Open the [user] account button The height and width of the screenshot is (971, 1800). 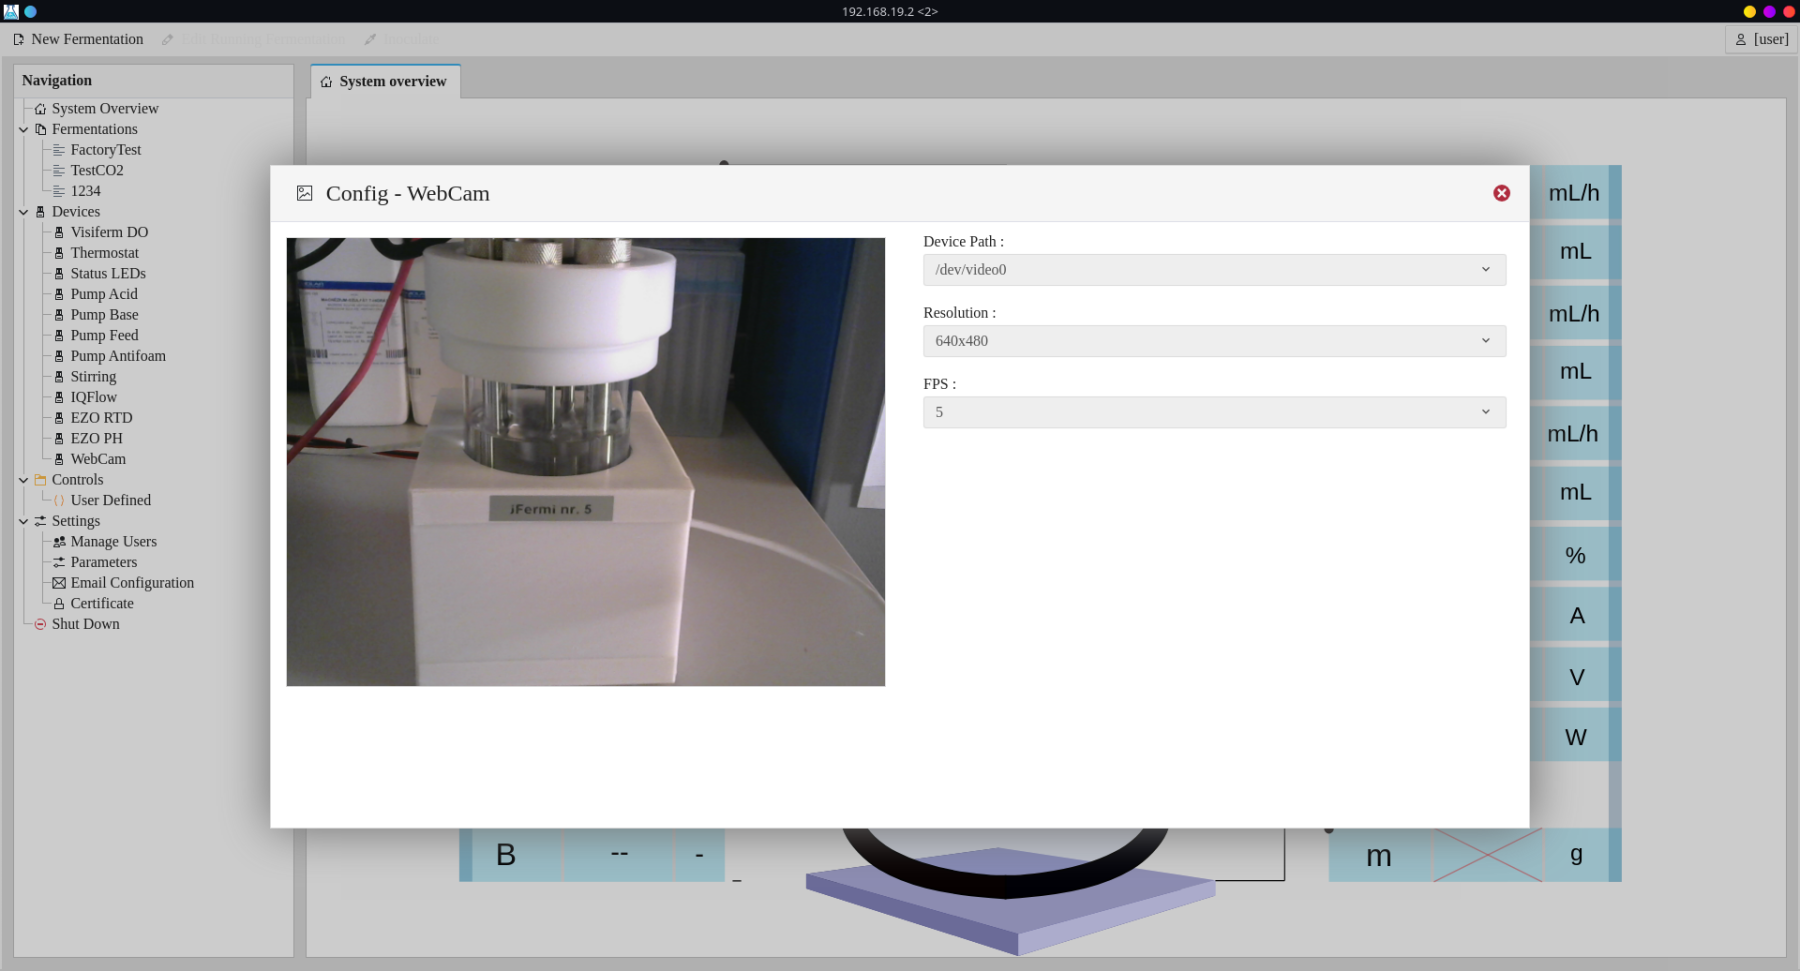1761,39
